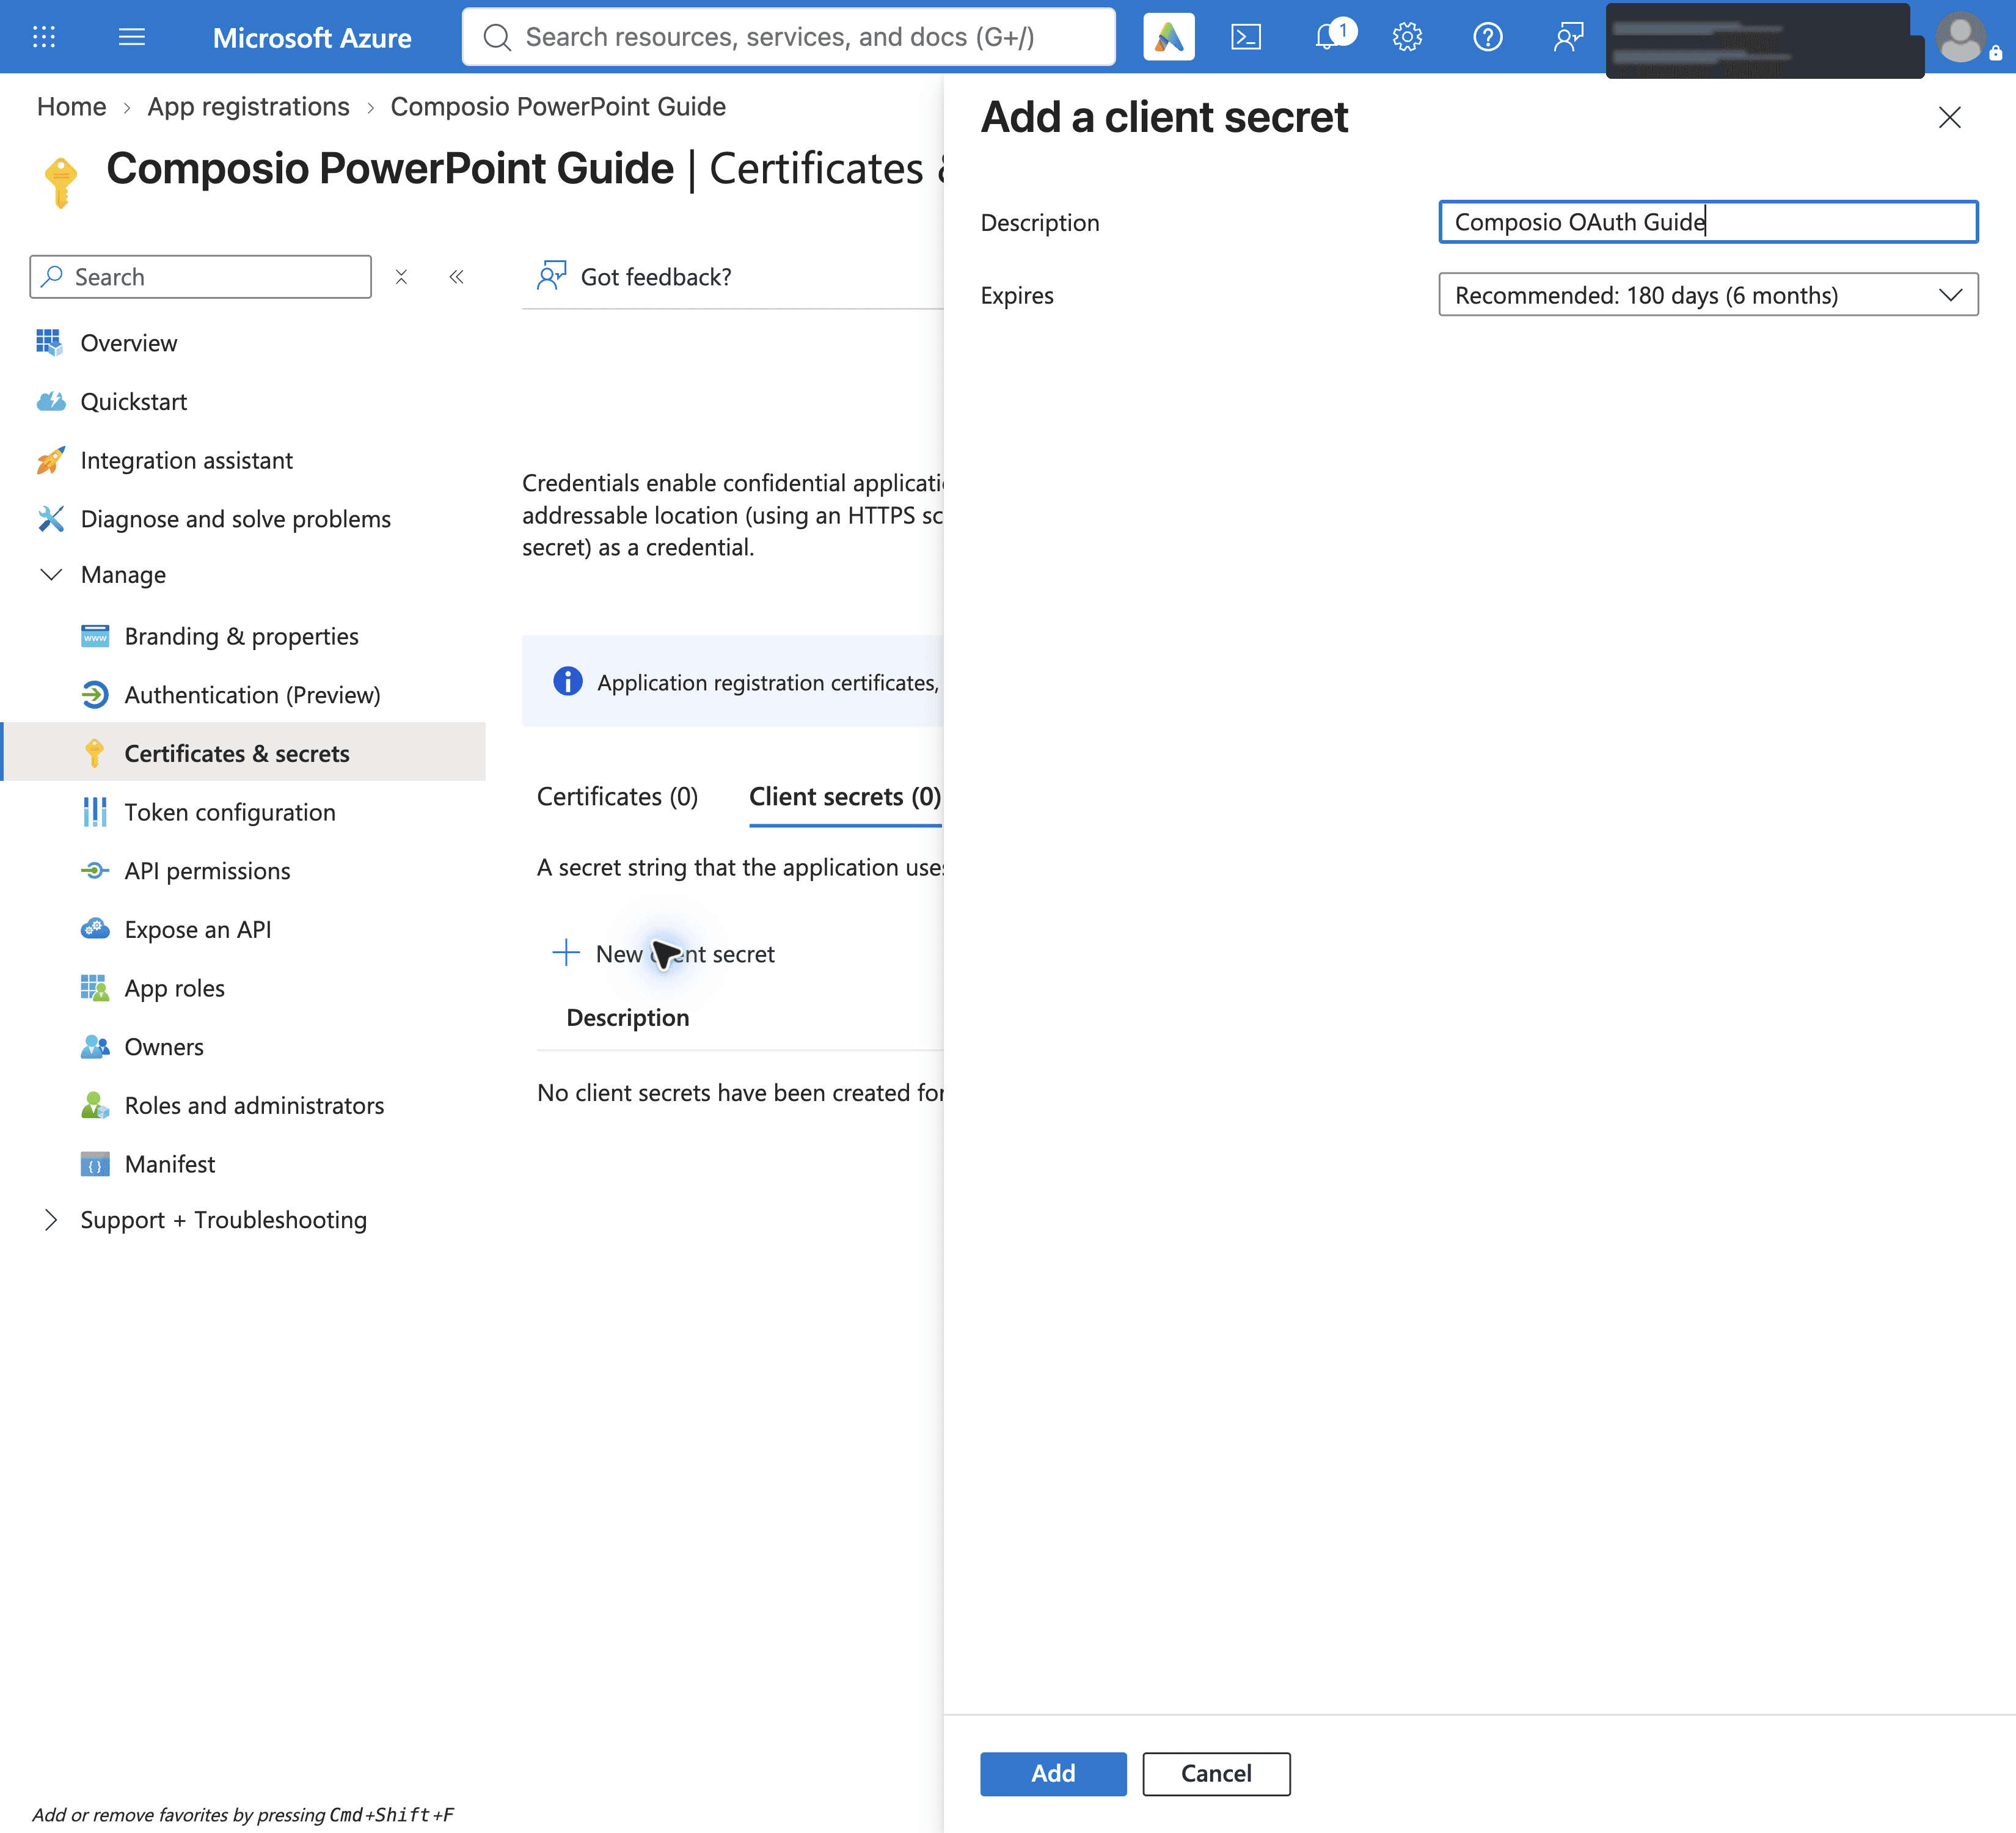Go to App registrations breadcrumb
This screenshot has width=2016, height=1833.
[x=248, y=106]
